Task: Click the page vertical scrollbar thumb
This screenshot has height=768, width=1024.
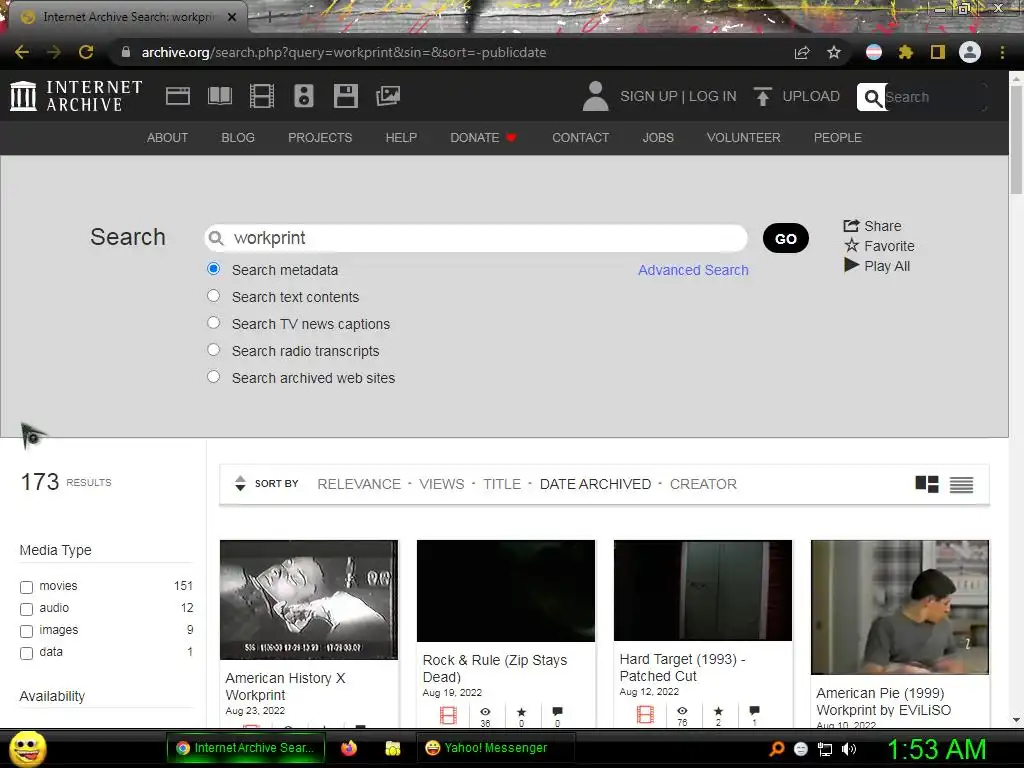Action: click(x=1016, y=139)
